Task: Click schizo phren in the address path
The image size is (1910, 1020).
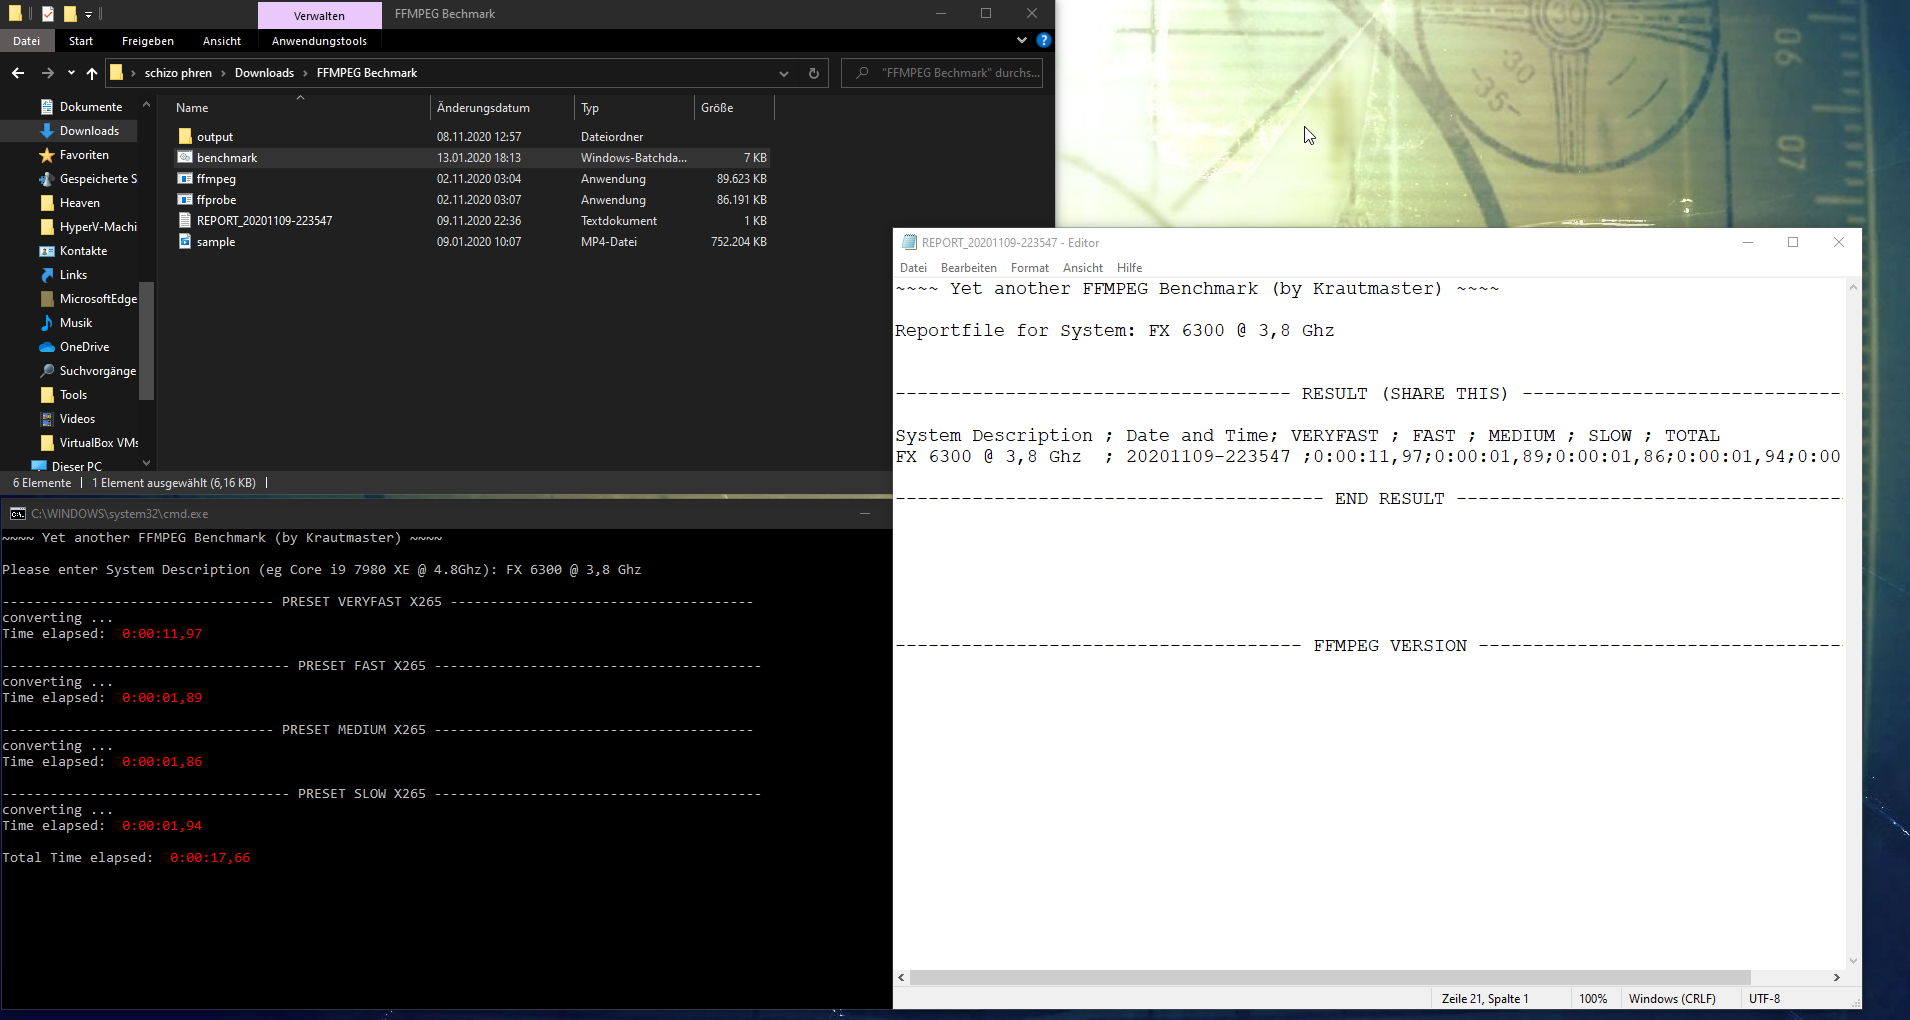Action: (x=178, y=73)
